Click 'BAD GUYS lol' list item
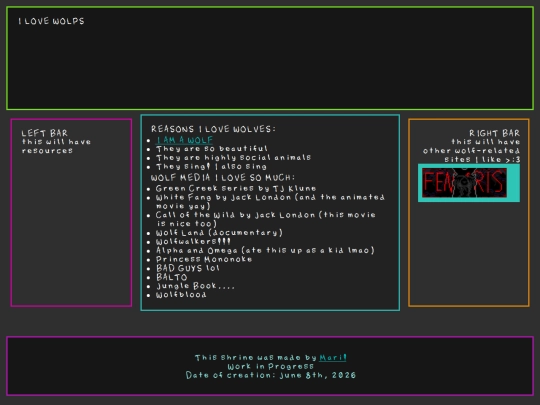The width and height of the screenshot is (540, 405). [x=188, y=268]
